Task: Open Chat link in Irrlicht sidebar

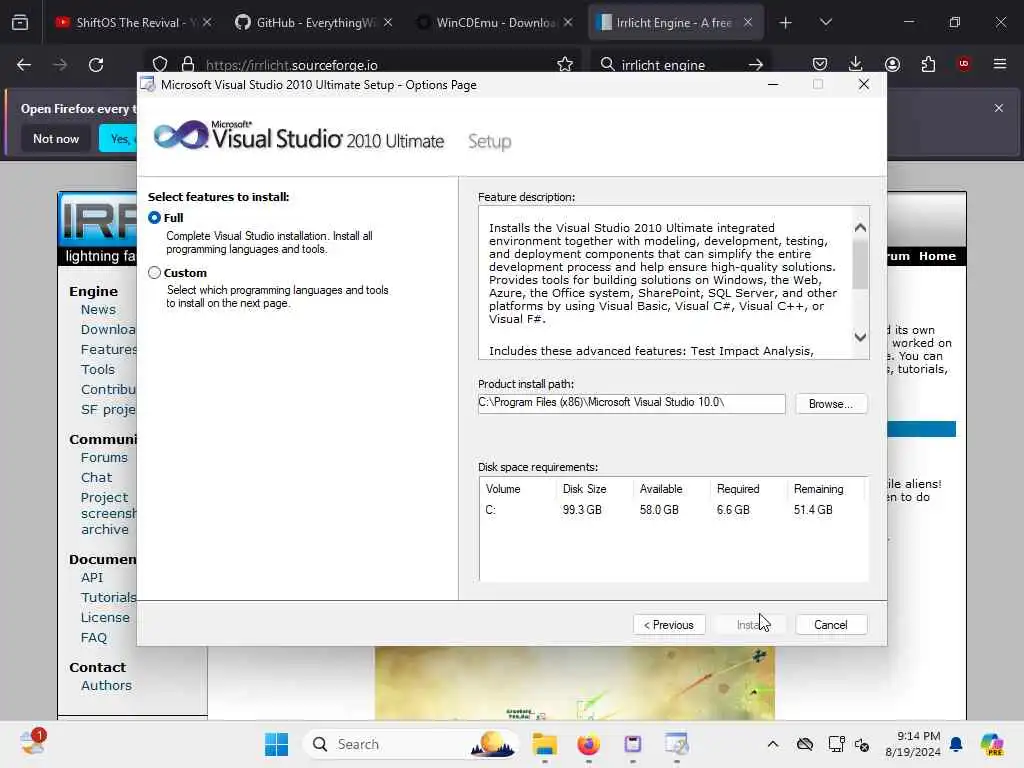Action: point(96,477)
